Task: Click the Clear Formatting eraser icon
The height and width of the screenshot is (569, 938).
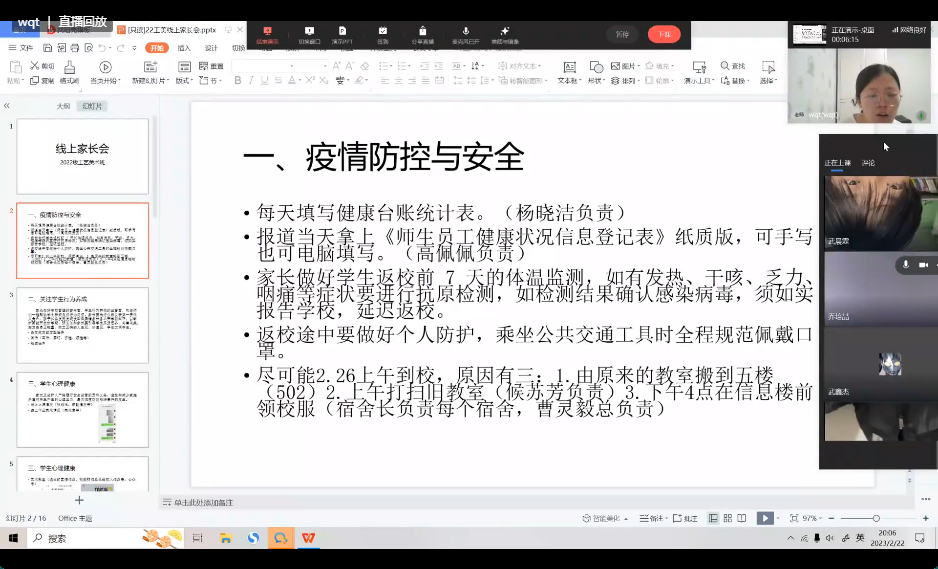Action: pyautogui.click(x=365, y=66)
